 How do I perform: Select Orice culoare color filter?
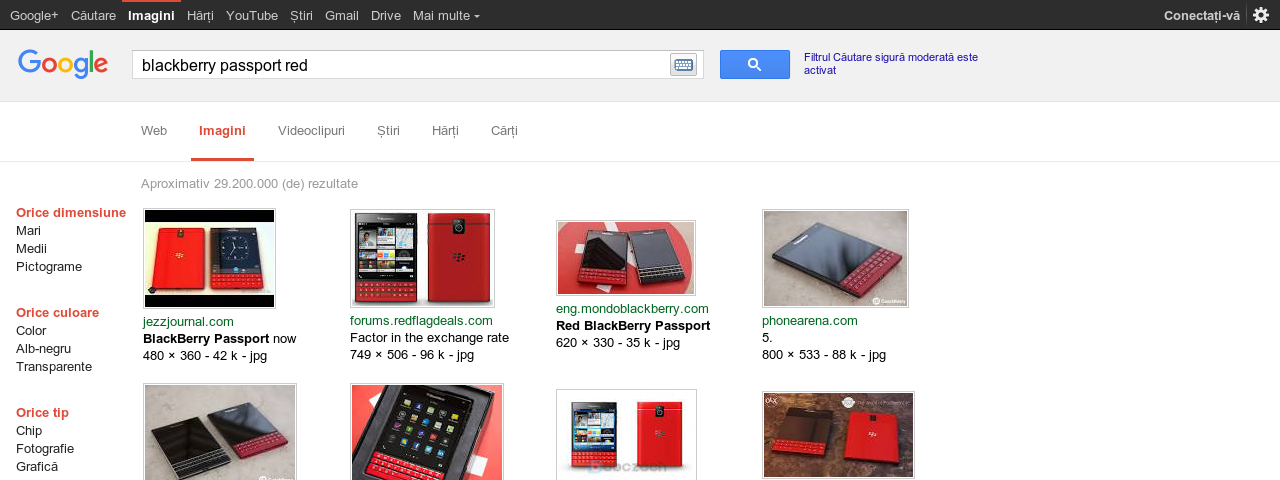coord(57,312)
